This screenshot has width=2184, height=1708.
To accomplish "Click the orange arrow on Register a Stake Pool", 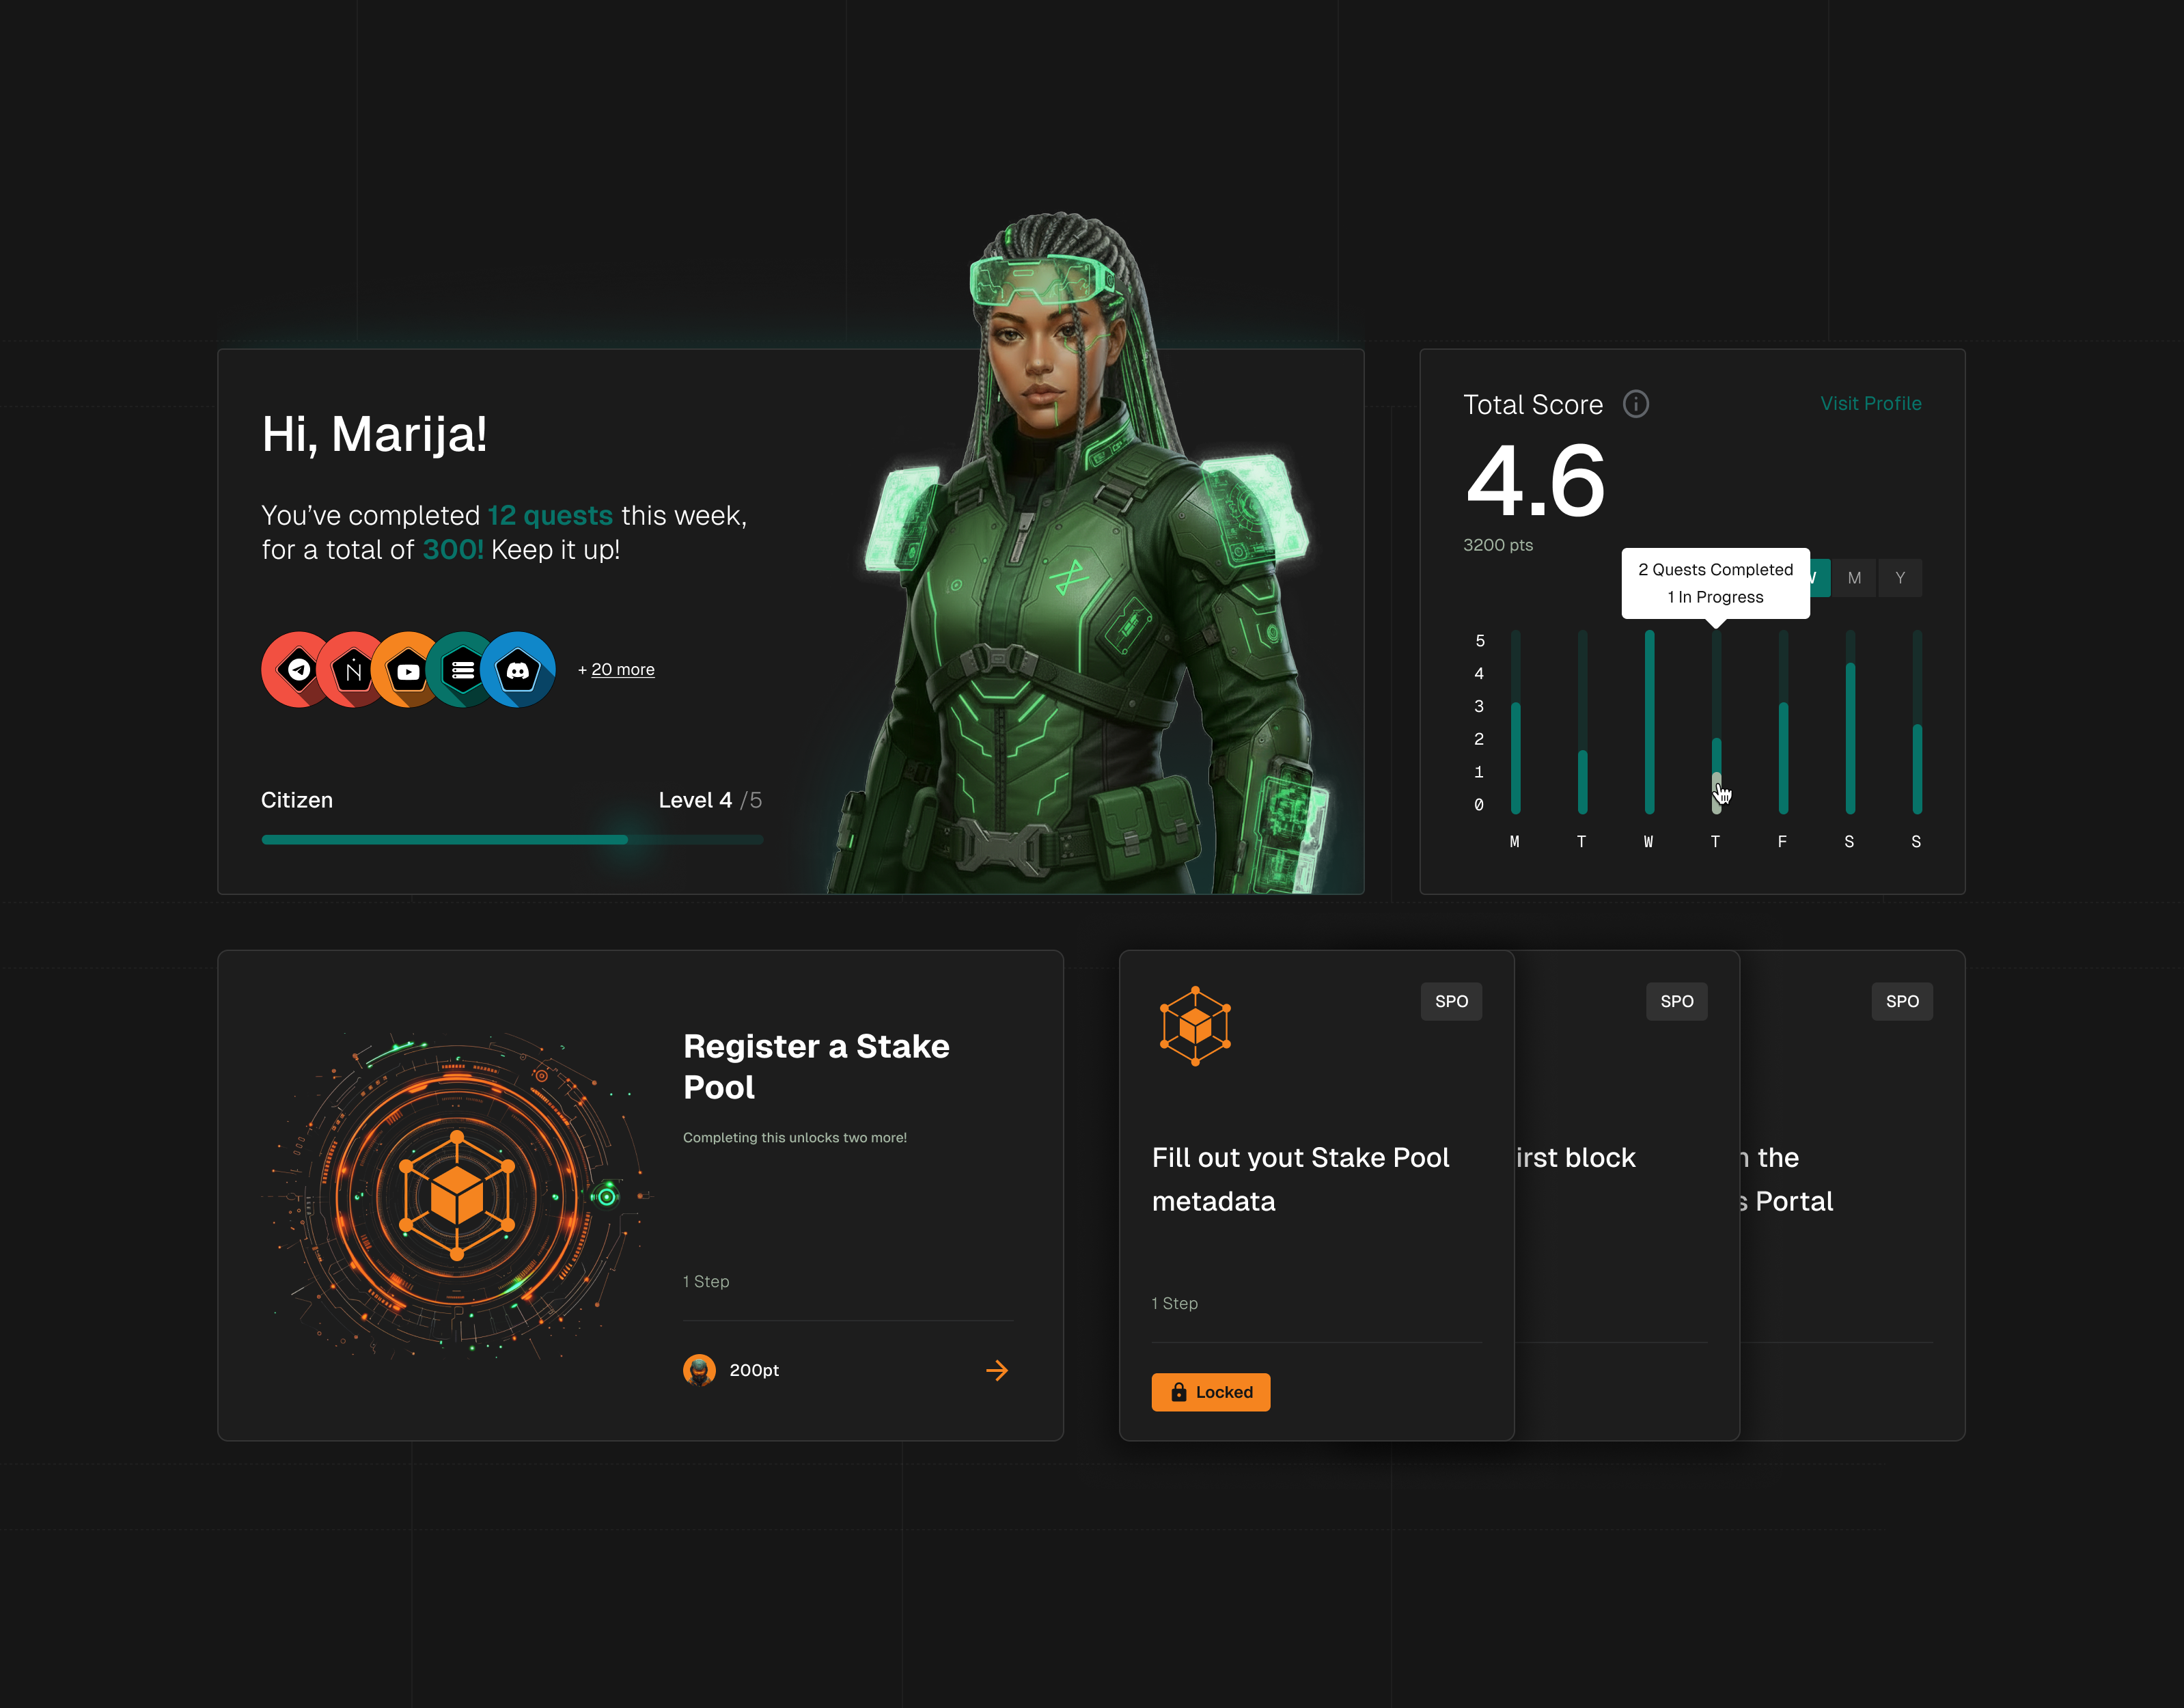I will tap(996, 1370).
